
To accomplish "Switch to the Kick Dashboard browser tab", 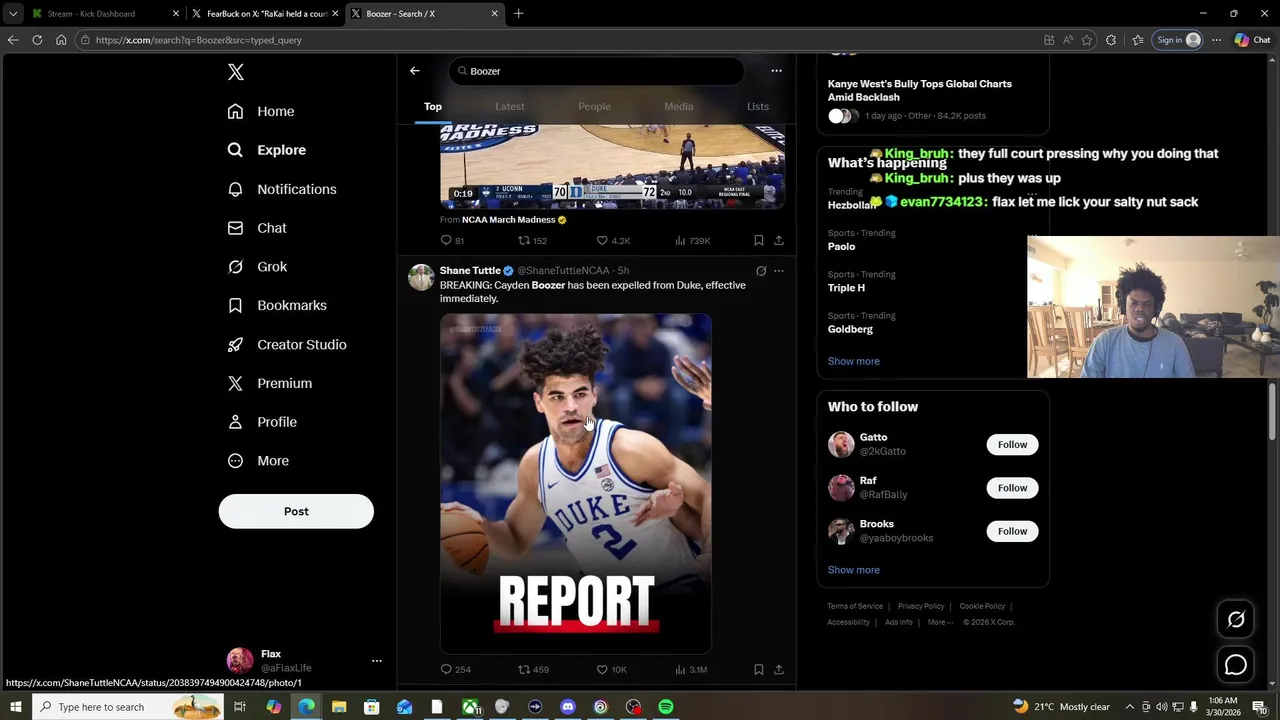I will click(105, 14).
